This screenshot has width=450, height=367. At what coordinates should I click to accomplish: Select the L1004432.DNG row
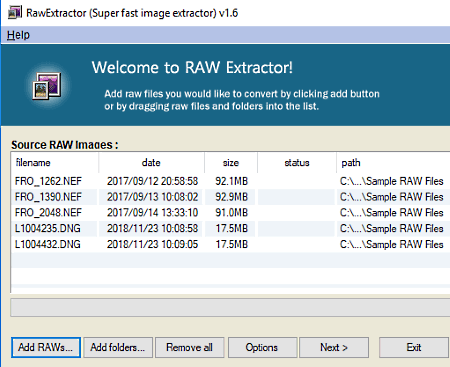tap(231, 244)
